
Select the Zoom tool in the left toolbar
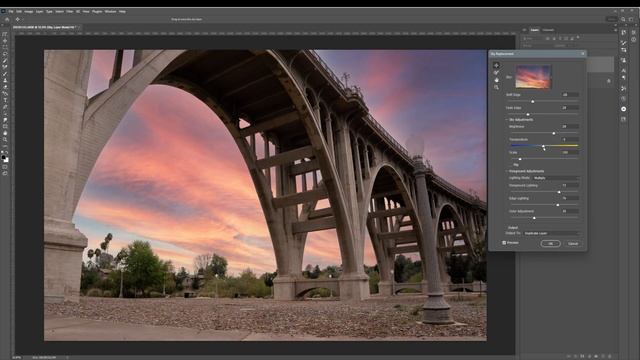click(x=5, y=140)
